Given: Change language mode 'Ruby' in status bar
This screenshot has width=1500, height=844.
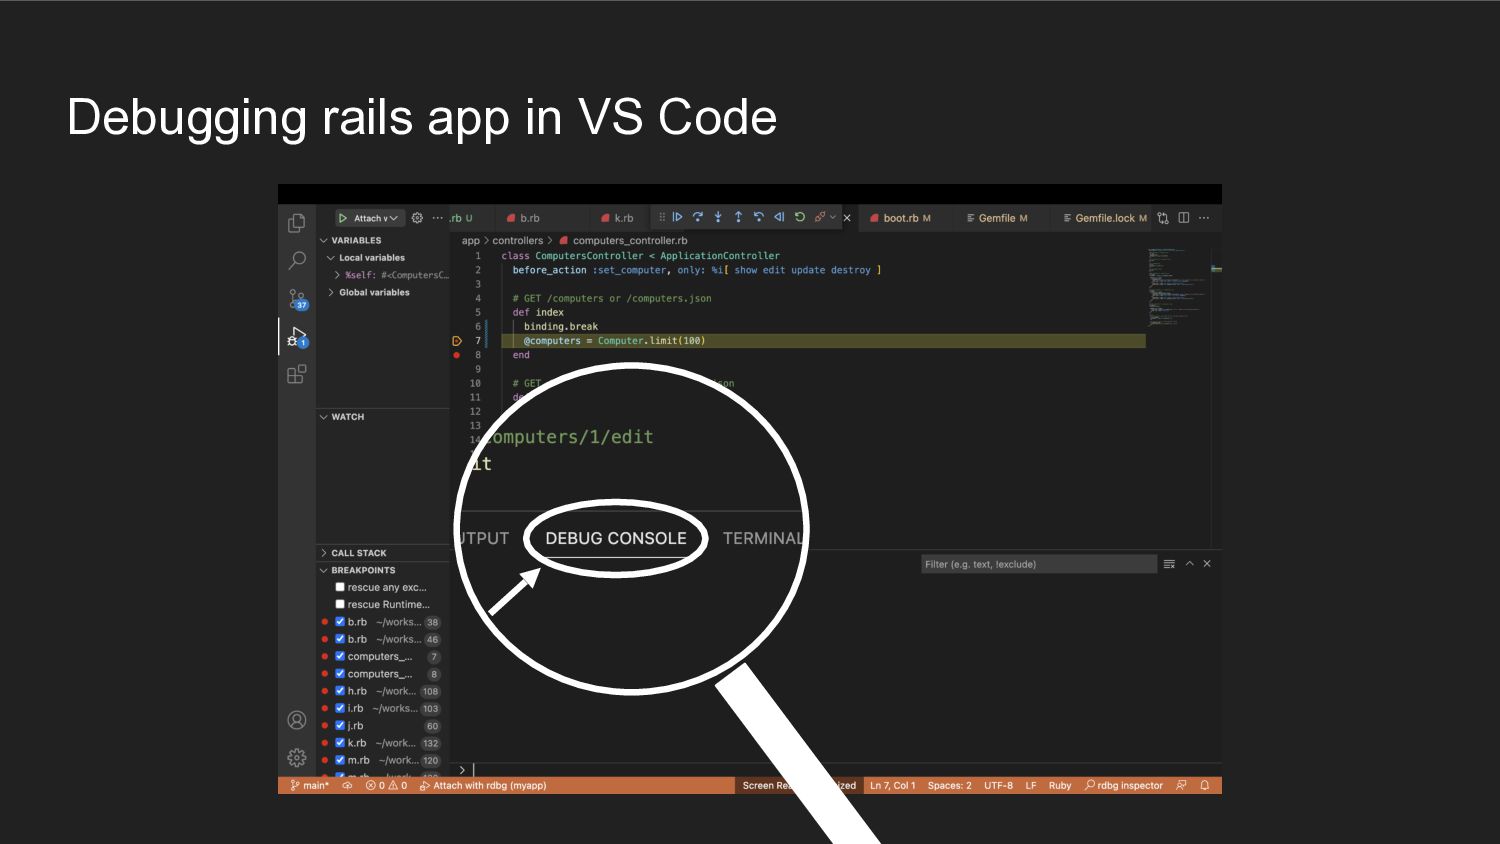Looking at the screenshot, I should tap(1060, 786).
